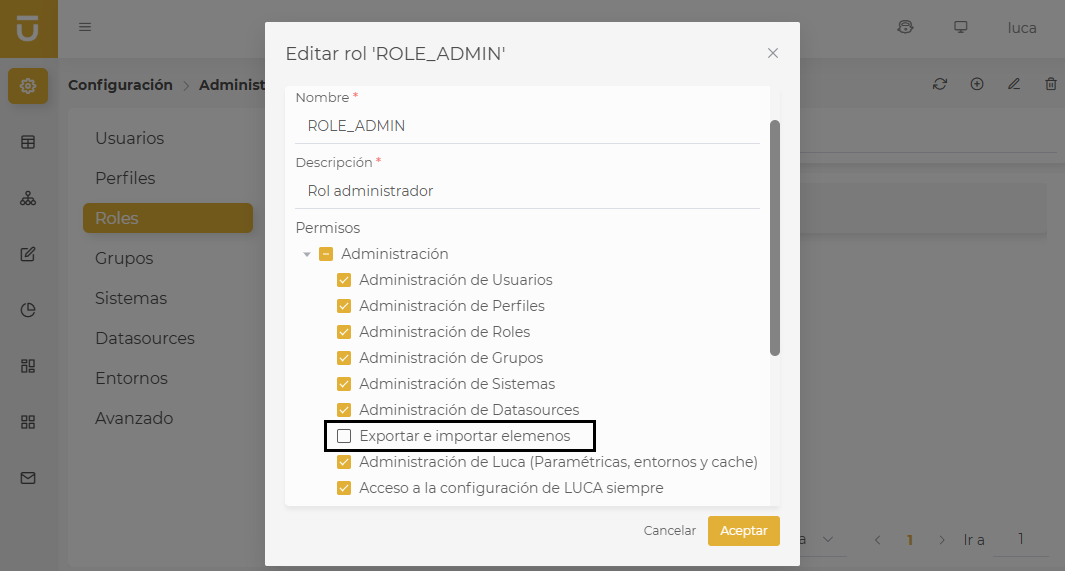
Task: Select Usuarios in the configuration menu
Action: 129,138
